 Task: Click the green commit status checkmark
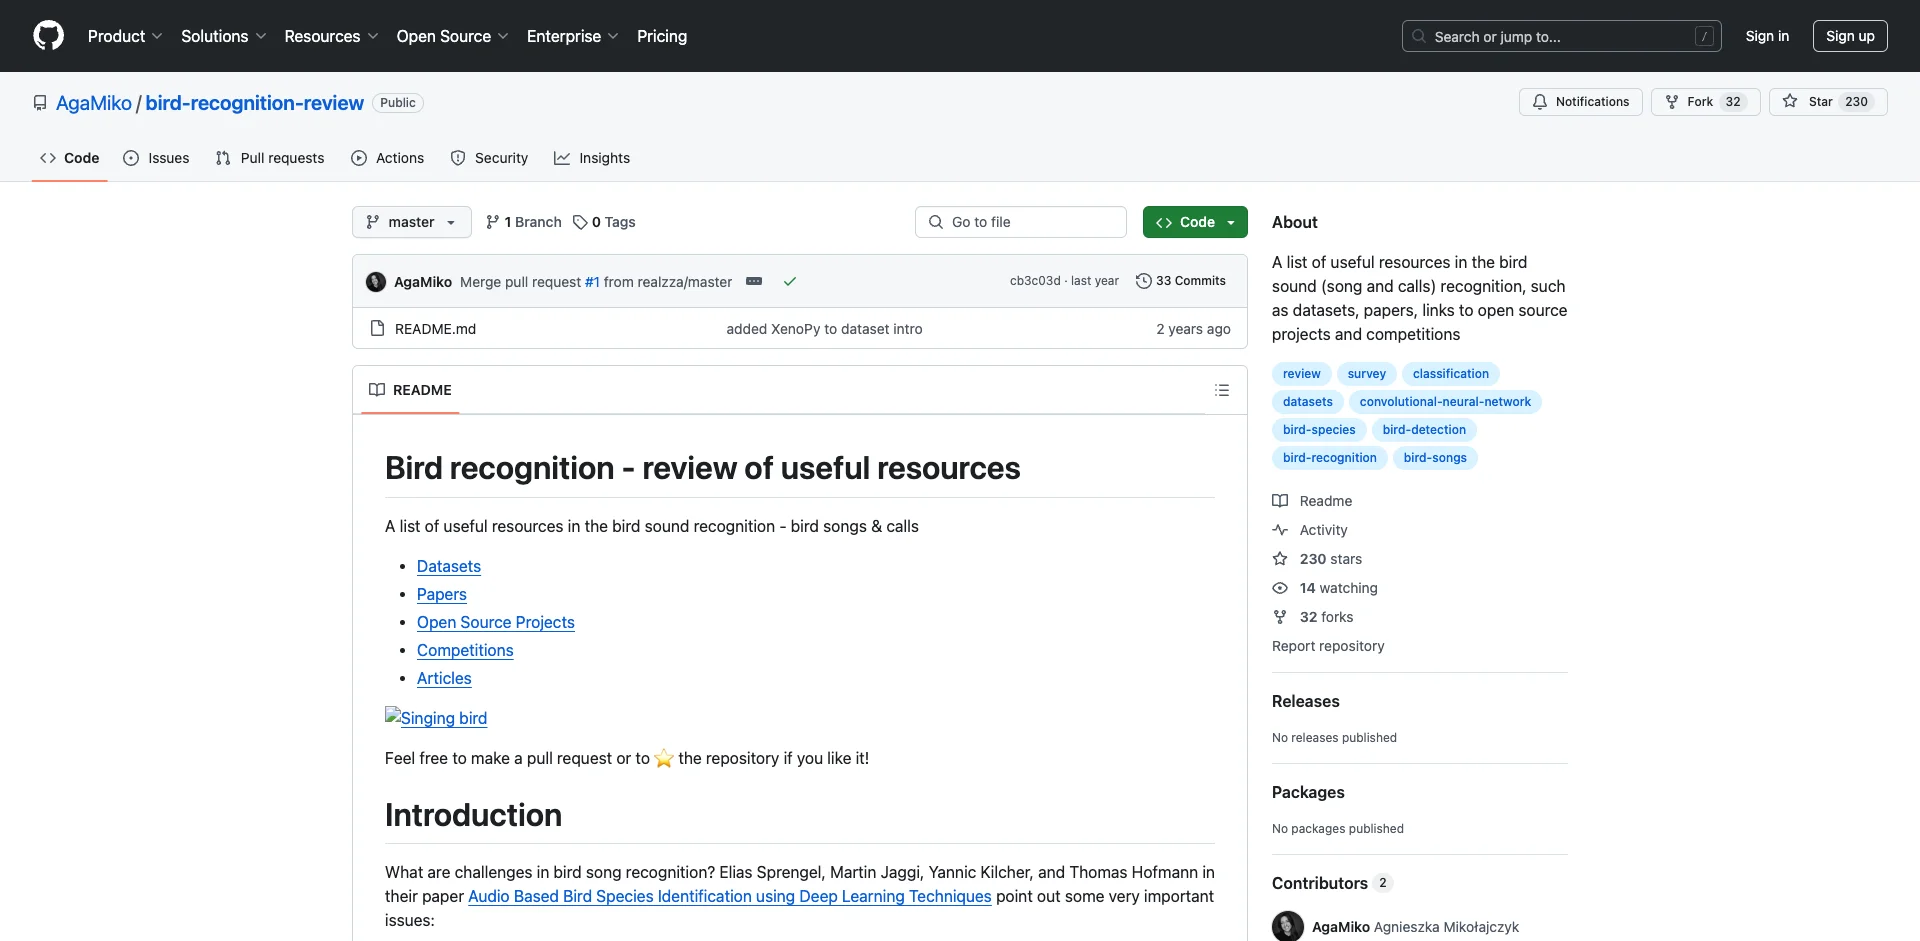click(790, 282)
